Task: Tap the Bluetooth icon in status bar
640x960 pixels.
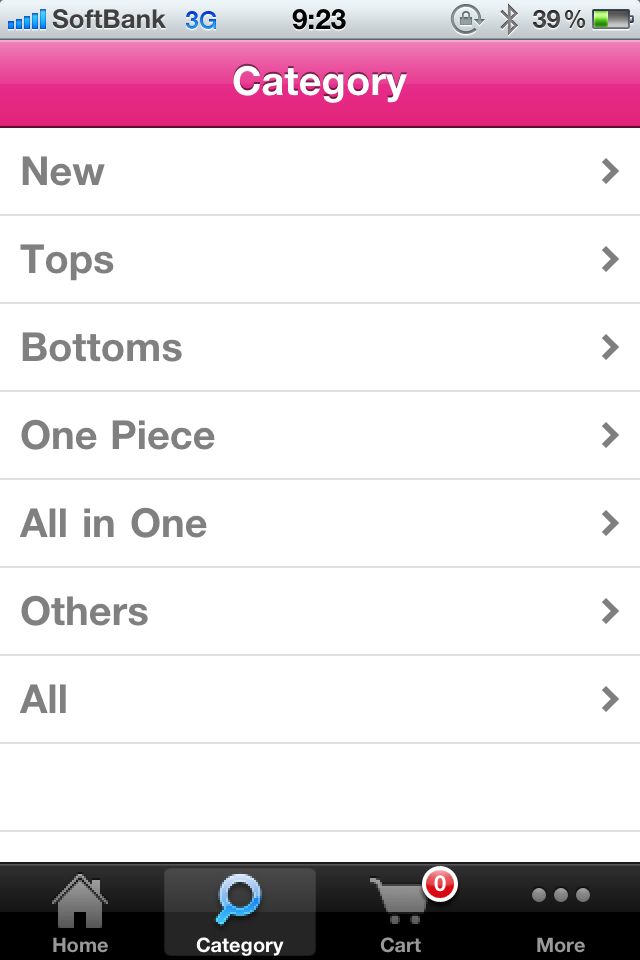Action: point(508,20)
